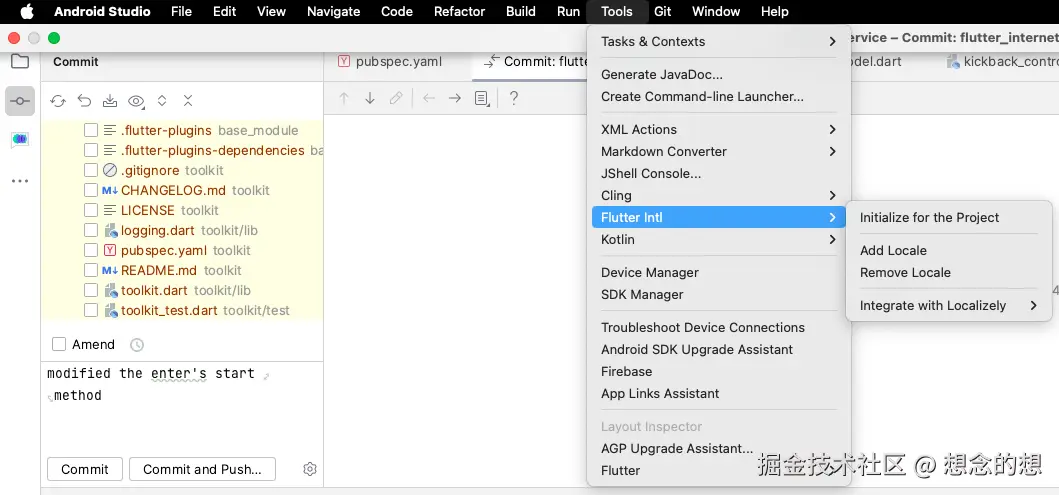
Task: Enable the Amend checkbox
Action: click(59, 344)
